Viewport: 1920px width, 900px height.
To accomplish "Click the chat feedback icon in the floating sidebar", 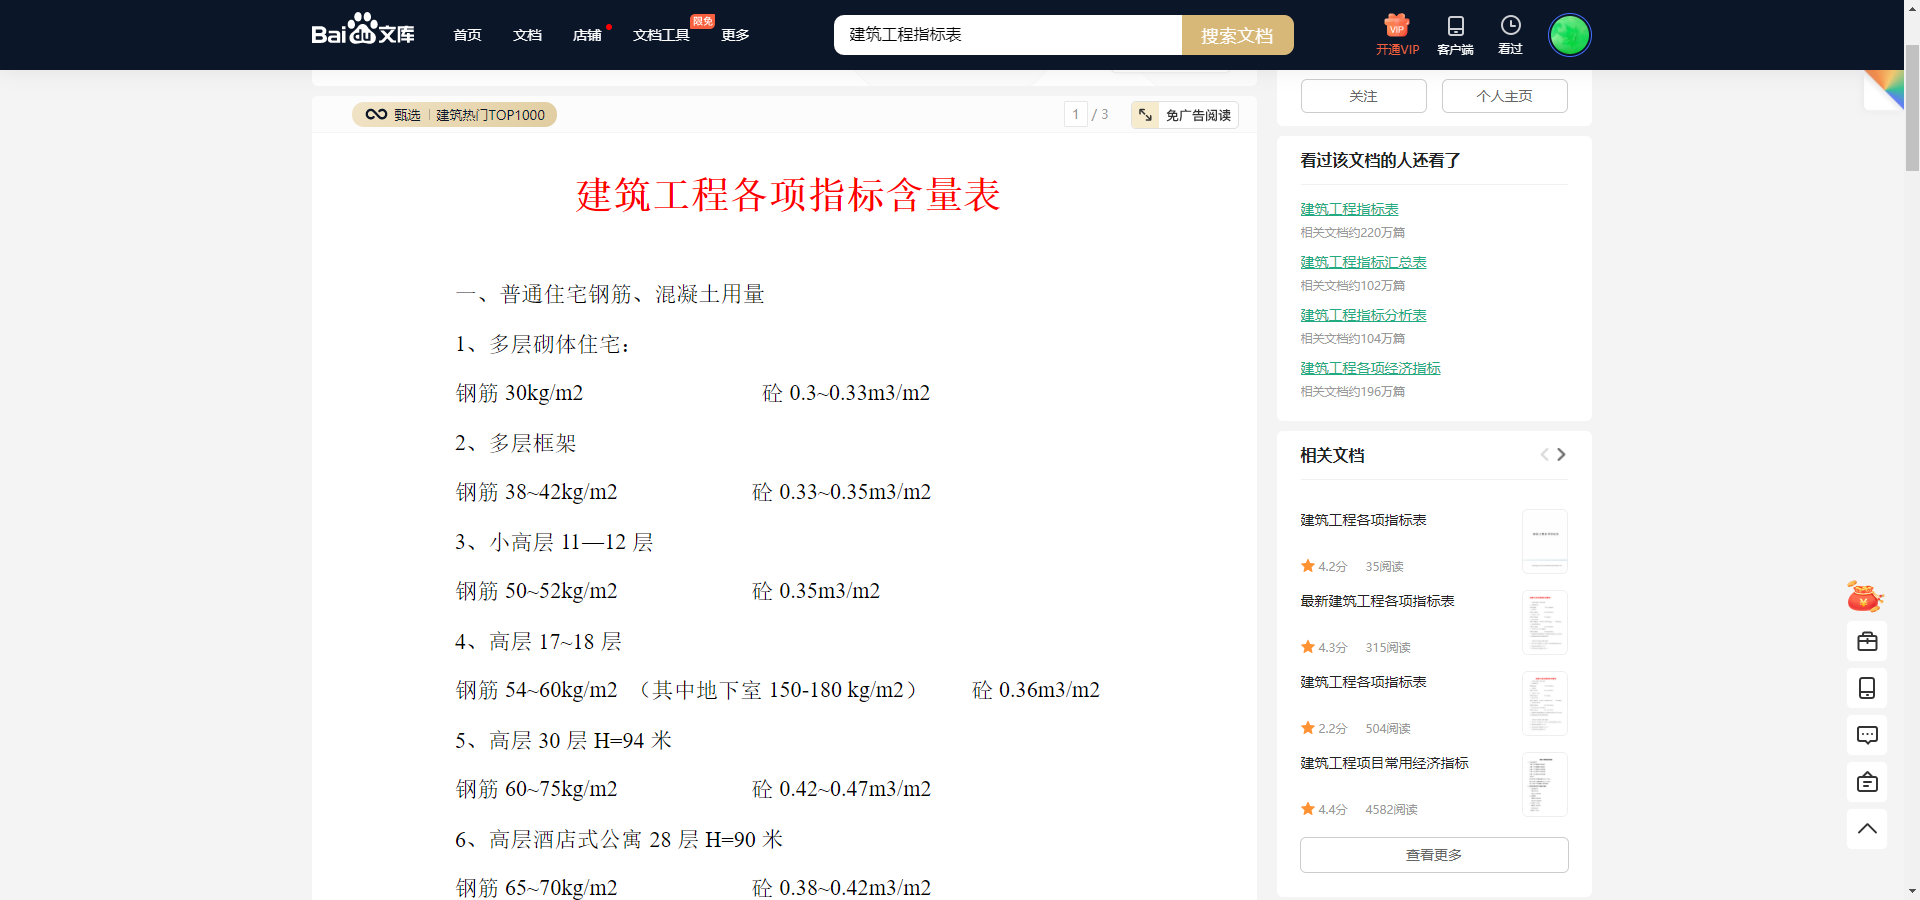I will [x=1867, y=735].
